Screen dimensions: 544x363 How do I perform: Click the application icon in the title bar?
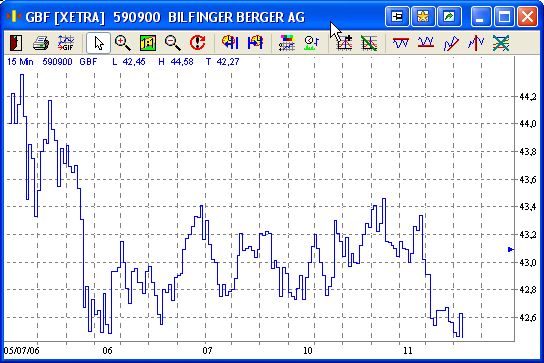[14, 16]
